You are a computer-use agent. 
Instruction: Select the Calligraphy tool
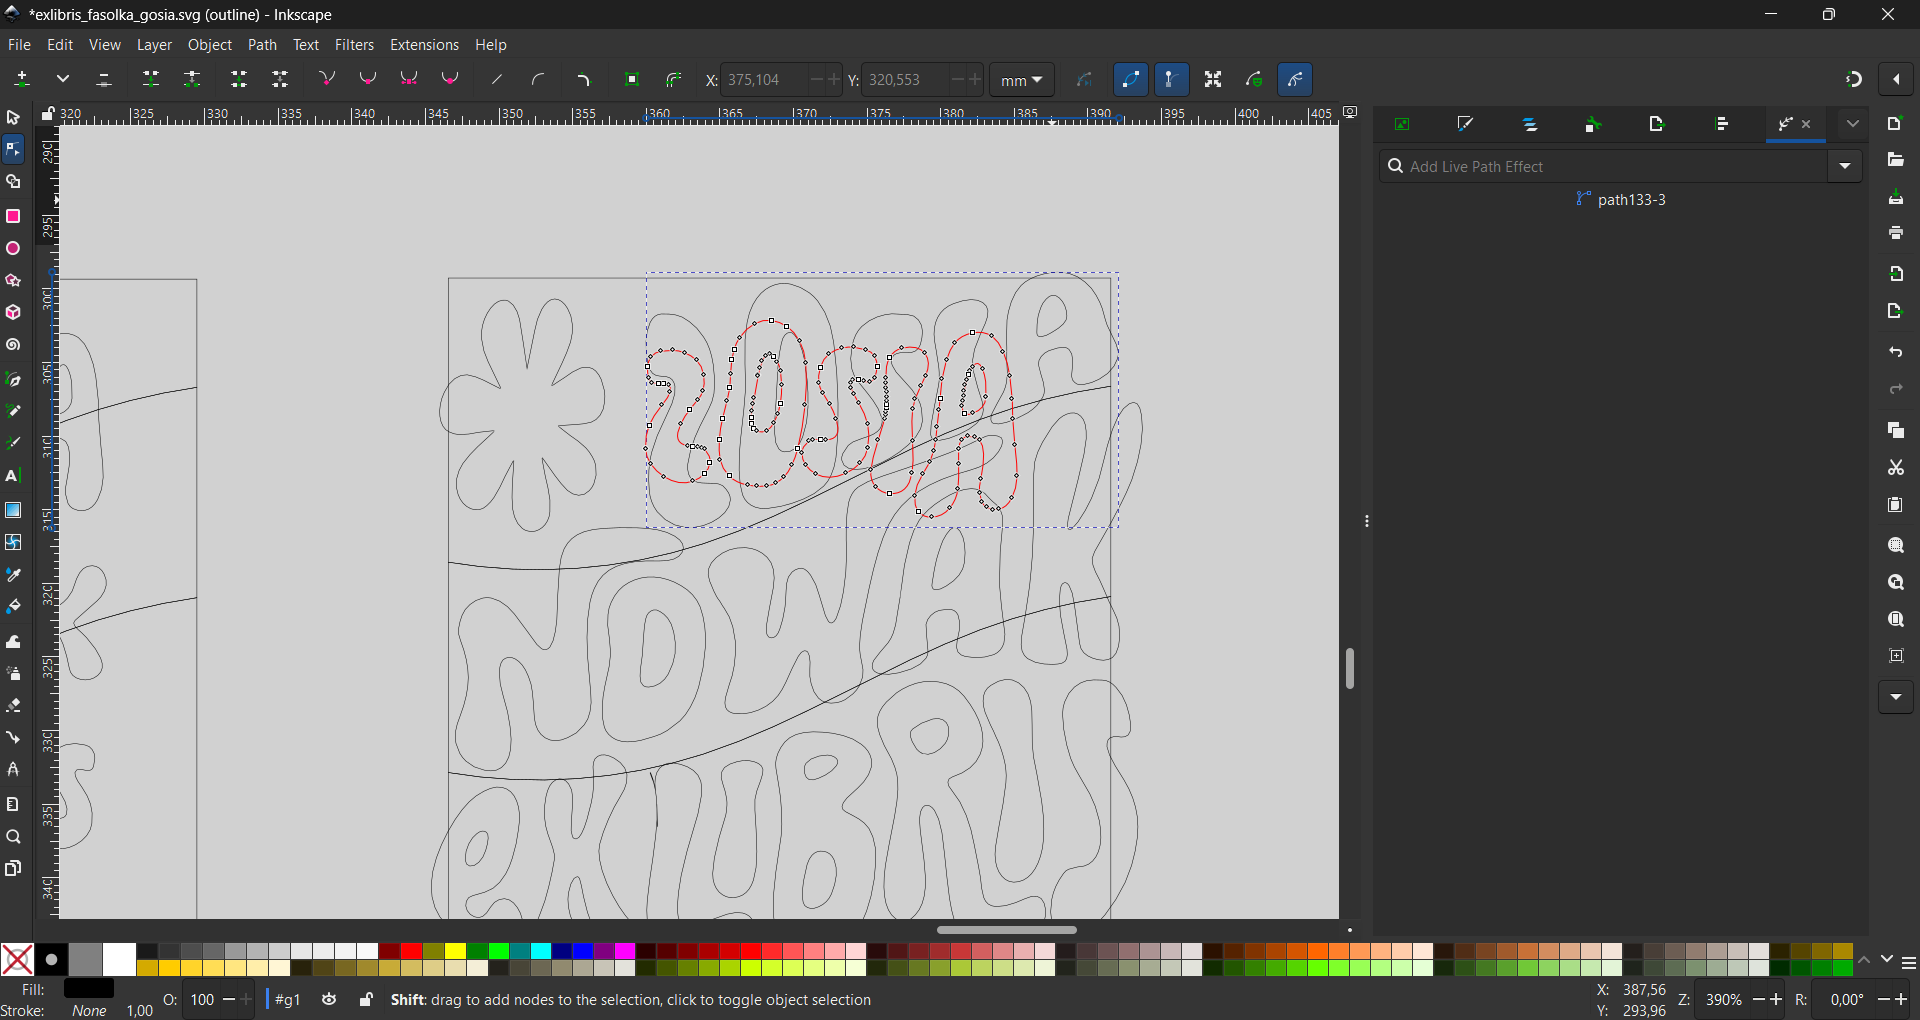tap(13, 444)
